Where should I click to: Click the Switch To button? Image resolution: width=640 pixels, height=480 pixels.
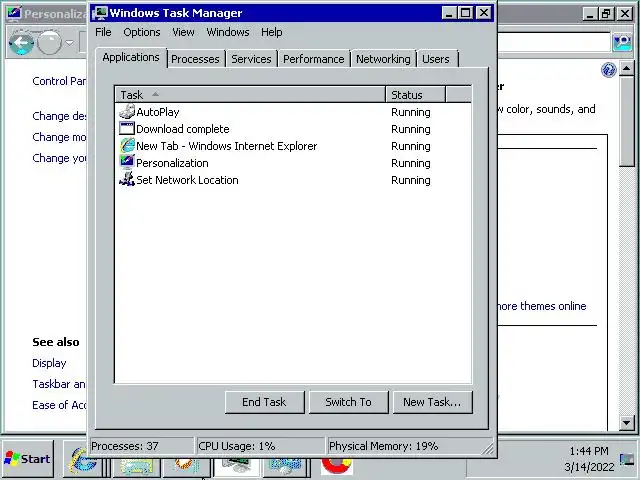click(x=349, y=402)
